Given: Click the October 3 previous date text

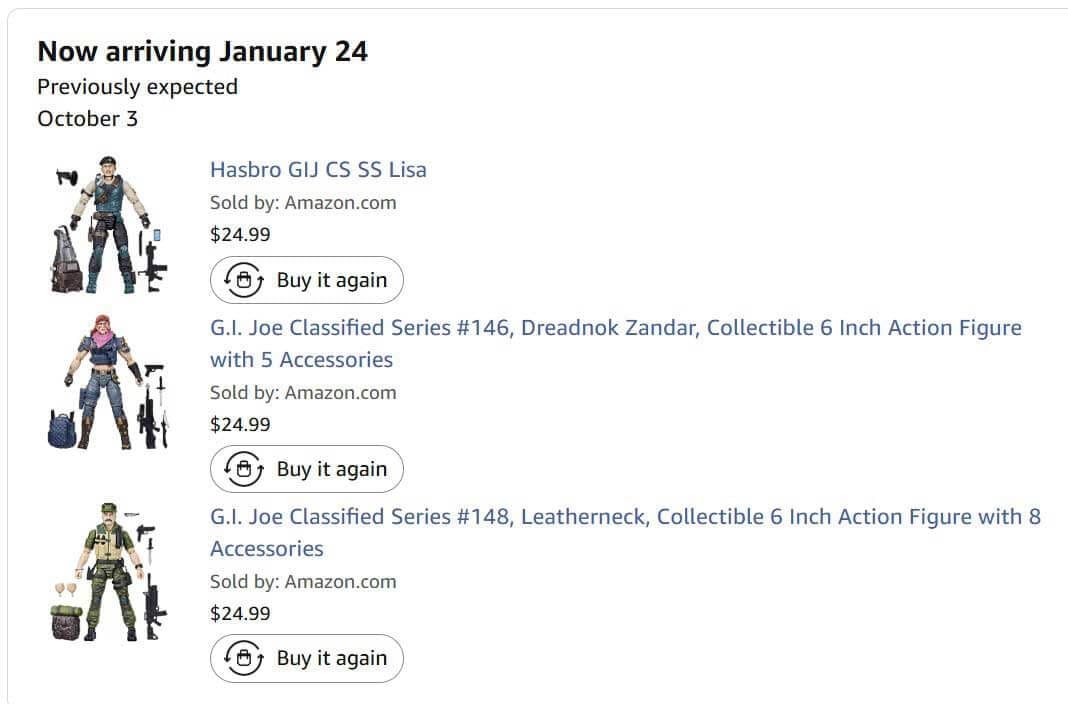Looking at the screenshot, I should point(87,119).
